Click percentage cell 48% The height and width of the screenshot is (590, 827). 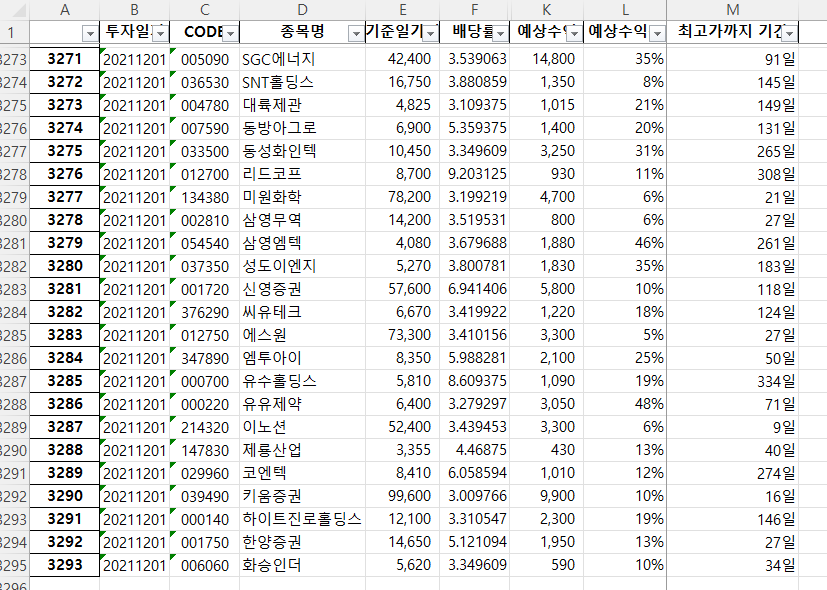625,404
